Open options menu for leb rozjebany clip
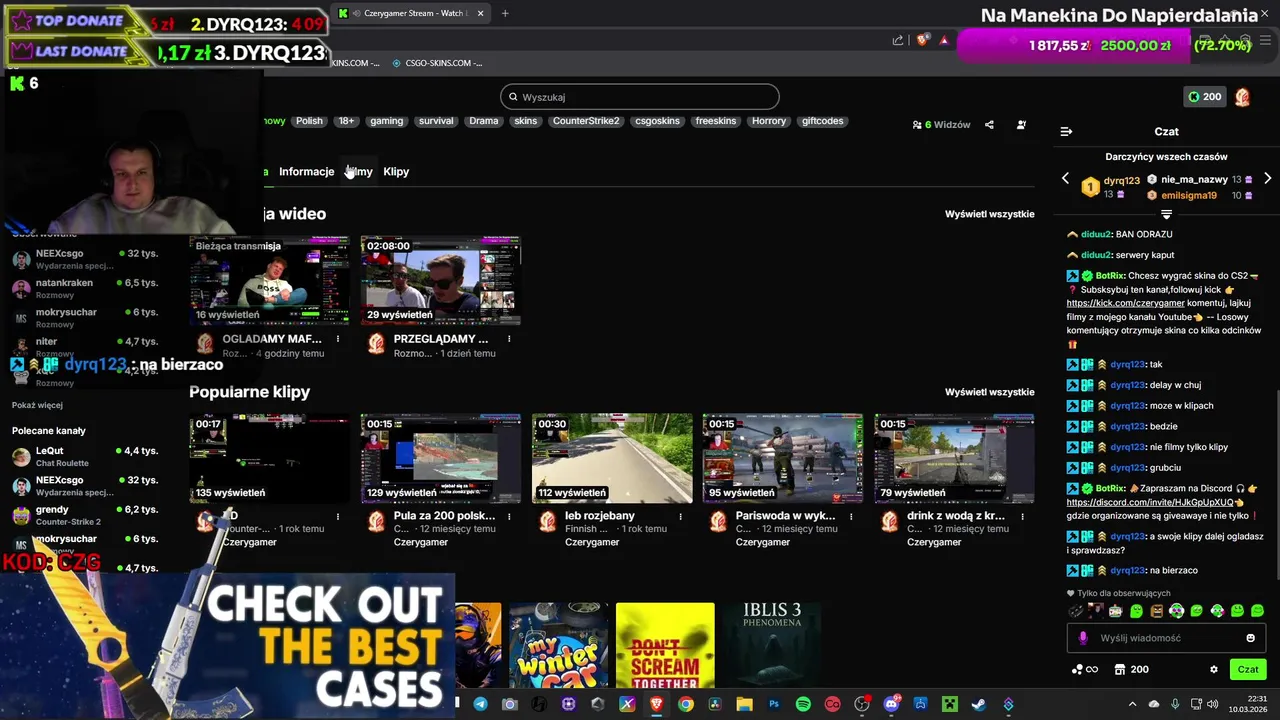Image resolution: width=1280 pixels, height=720 pixels. (680, 516)
